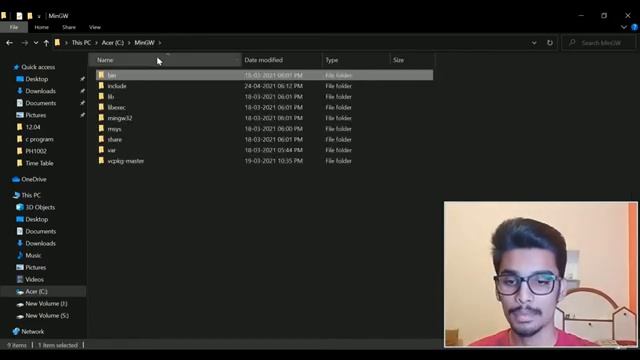Switch to the View ribbon tab
Screen dimensions: 640x360
(x=95, y=27)
